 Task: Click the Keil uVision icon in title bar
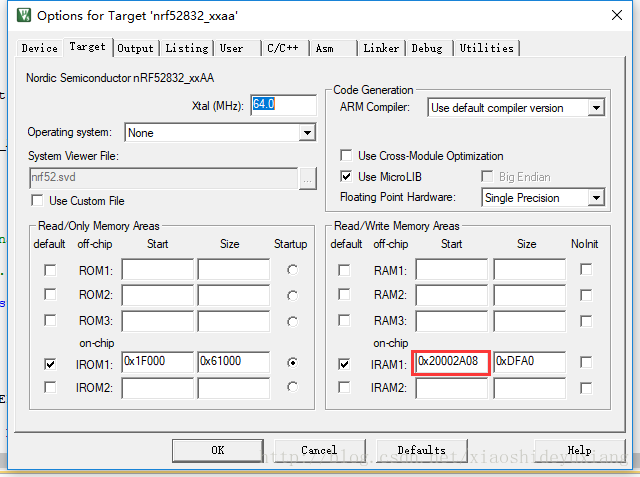point(24,16)
